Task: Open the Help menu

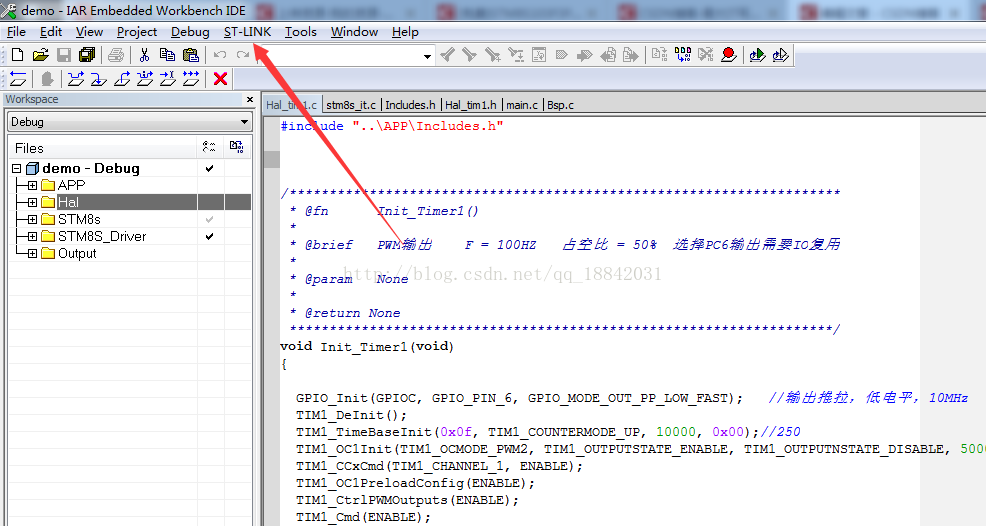Action: [405, 31]
